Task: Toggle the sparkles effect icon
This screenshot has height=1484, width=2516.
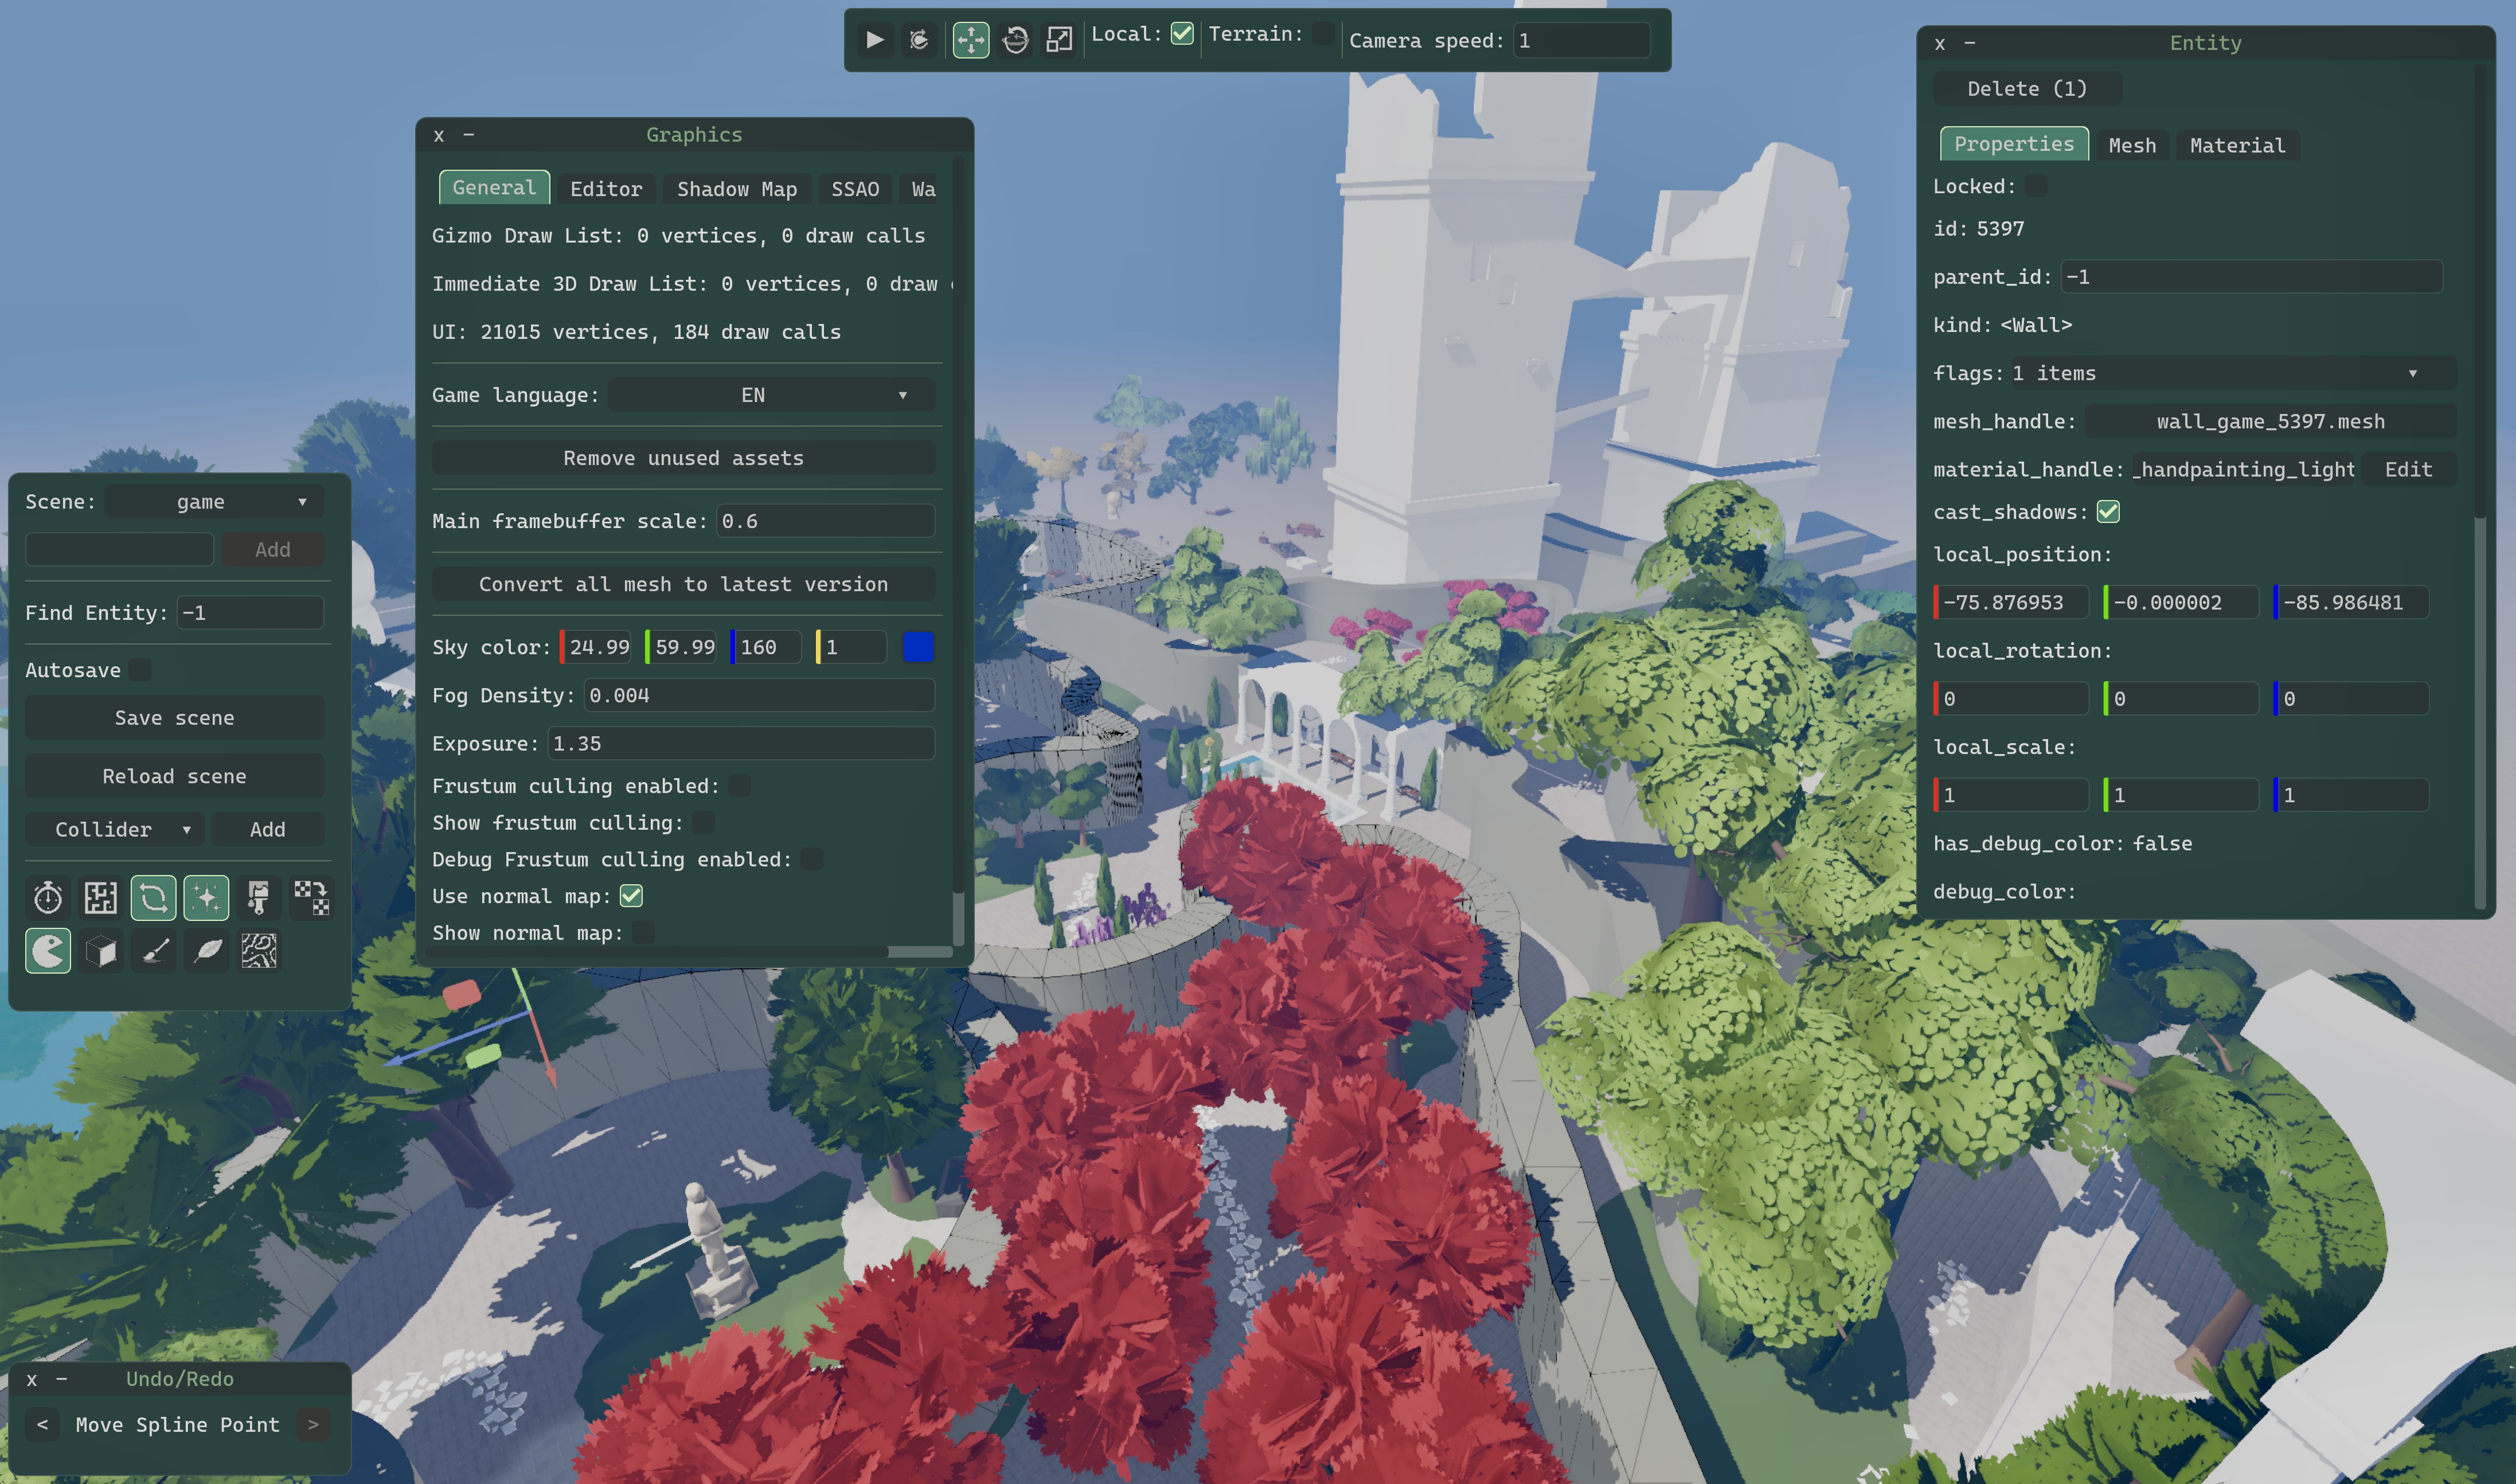Action: coord(206,897)
